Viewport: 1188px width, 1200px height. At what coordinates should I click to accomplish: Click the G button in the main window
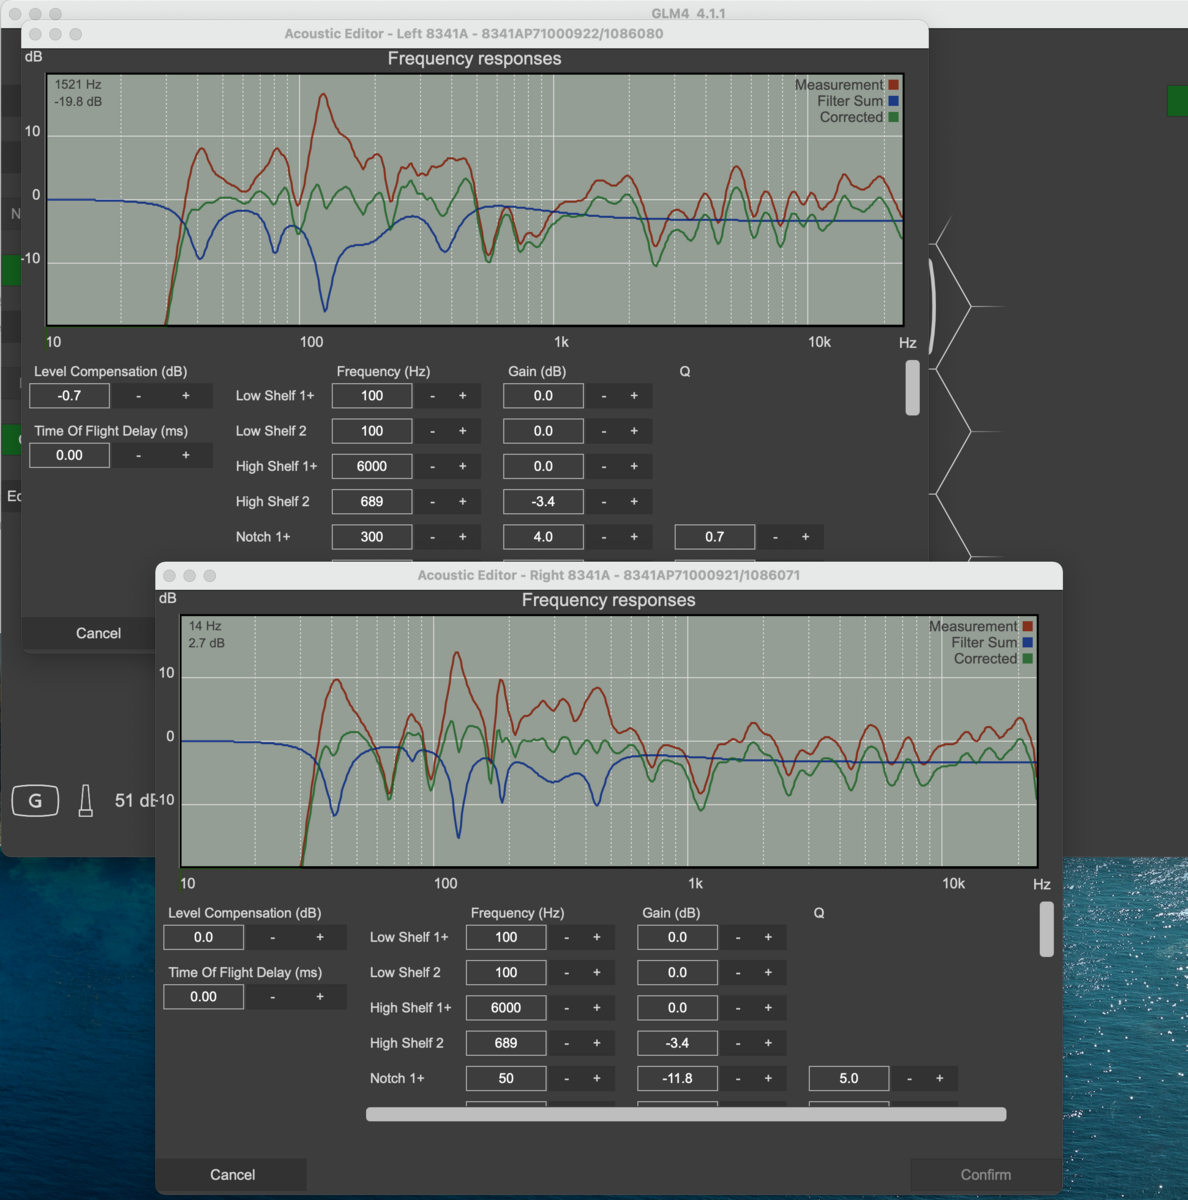tap(35, 800)
